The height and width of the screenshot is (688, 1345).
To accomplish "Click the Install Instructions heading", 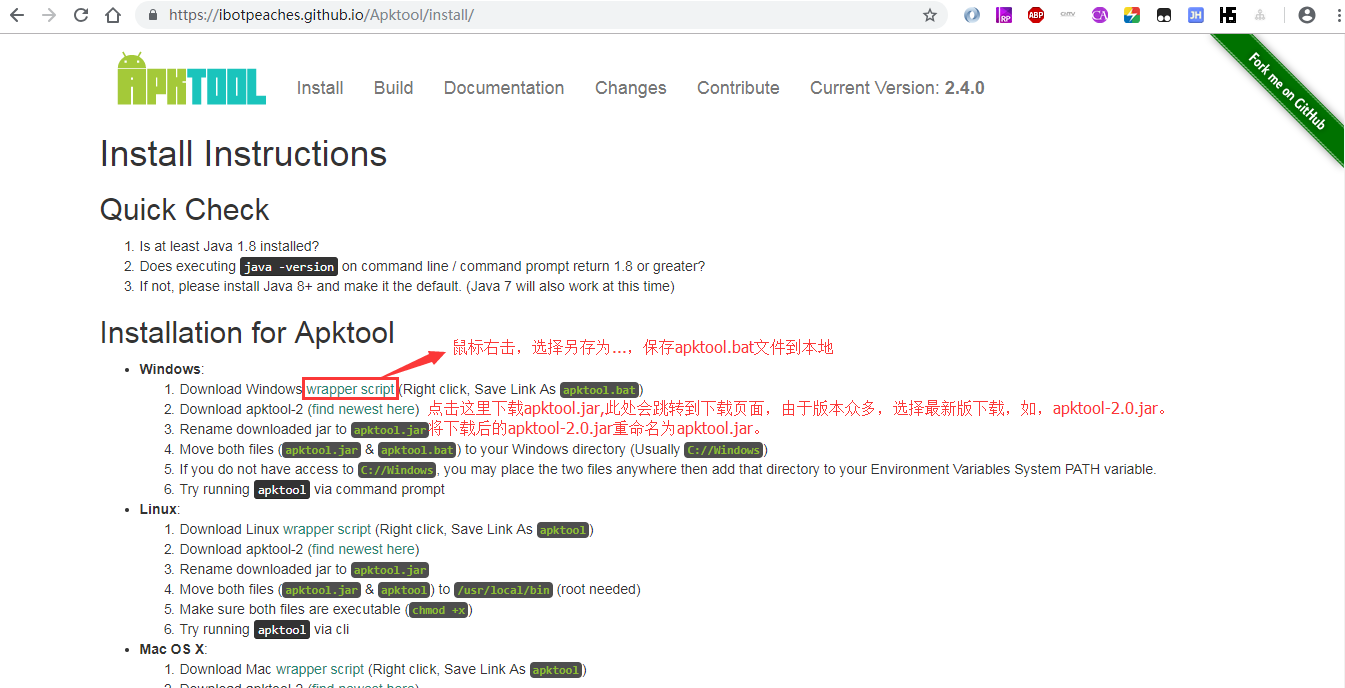I will coord(243,154).
